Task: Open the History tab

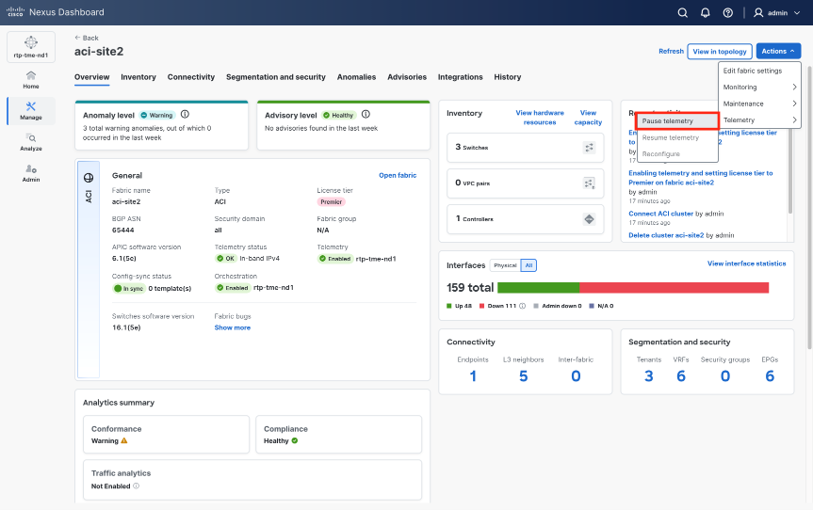Action: pos(507,77)
